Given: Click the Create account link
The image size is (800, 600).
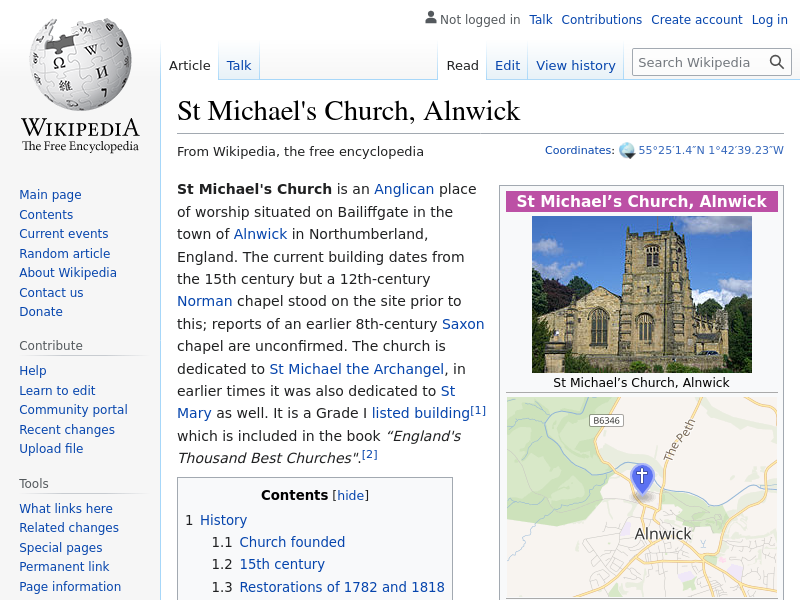Looking at the screenshot, I should coord(696,19).
